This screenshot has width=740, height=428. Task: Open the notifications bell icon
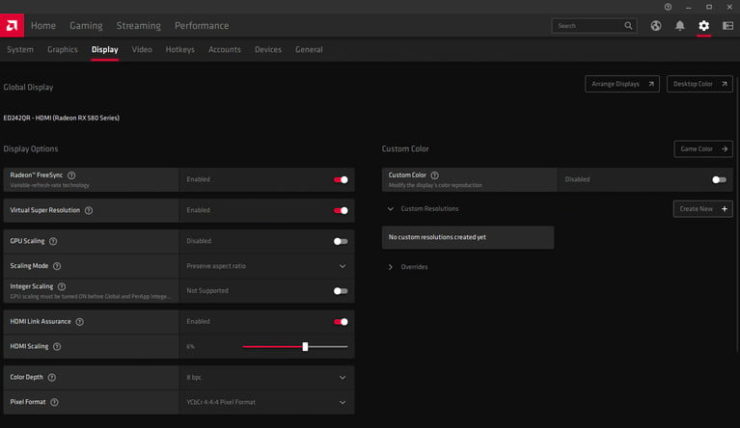[x=680, y=26]
